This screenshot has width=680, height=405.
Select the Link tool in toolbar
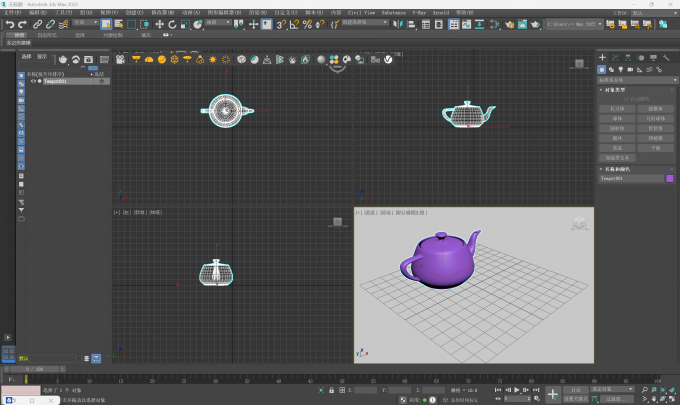pos(38,24)
